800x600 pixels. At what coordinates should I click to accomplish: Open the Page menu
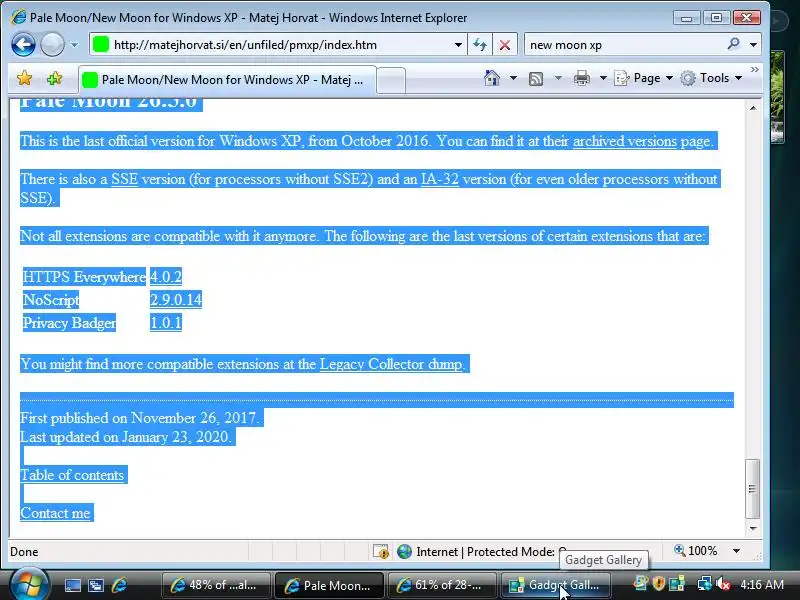(x=643, y=78)
